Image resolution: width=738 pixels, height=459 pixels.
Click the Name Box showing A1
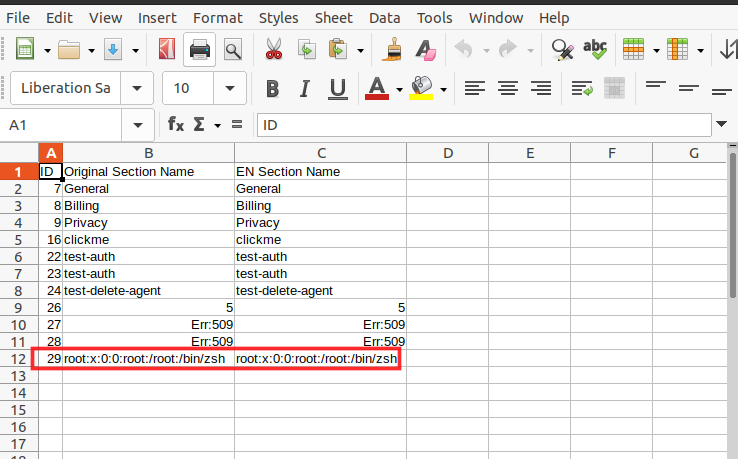pos(61,125)
